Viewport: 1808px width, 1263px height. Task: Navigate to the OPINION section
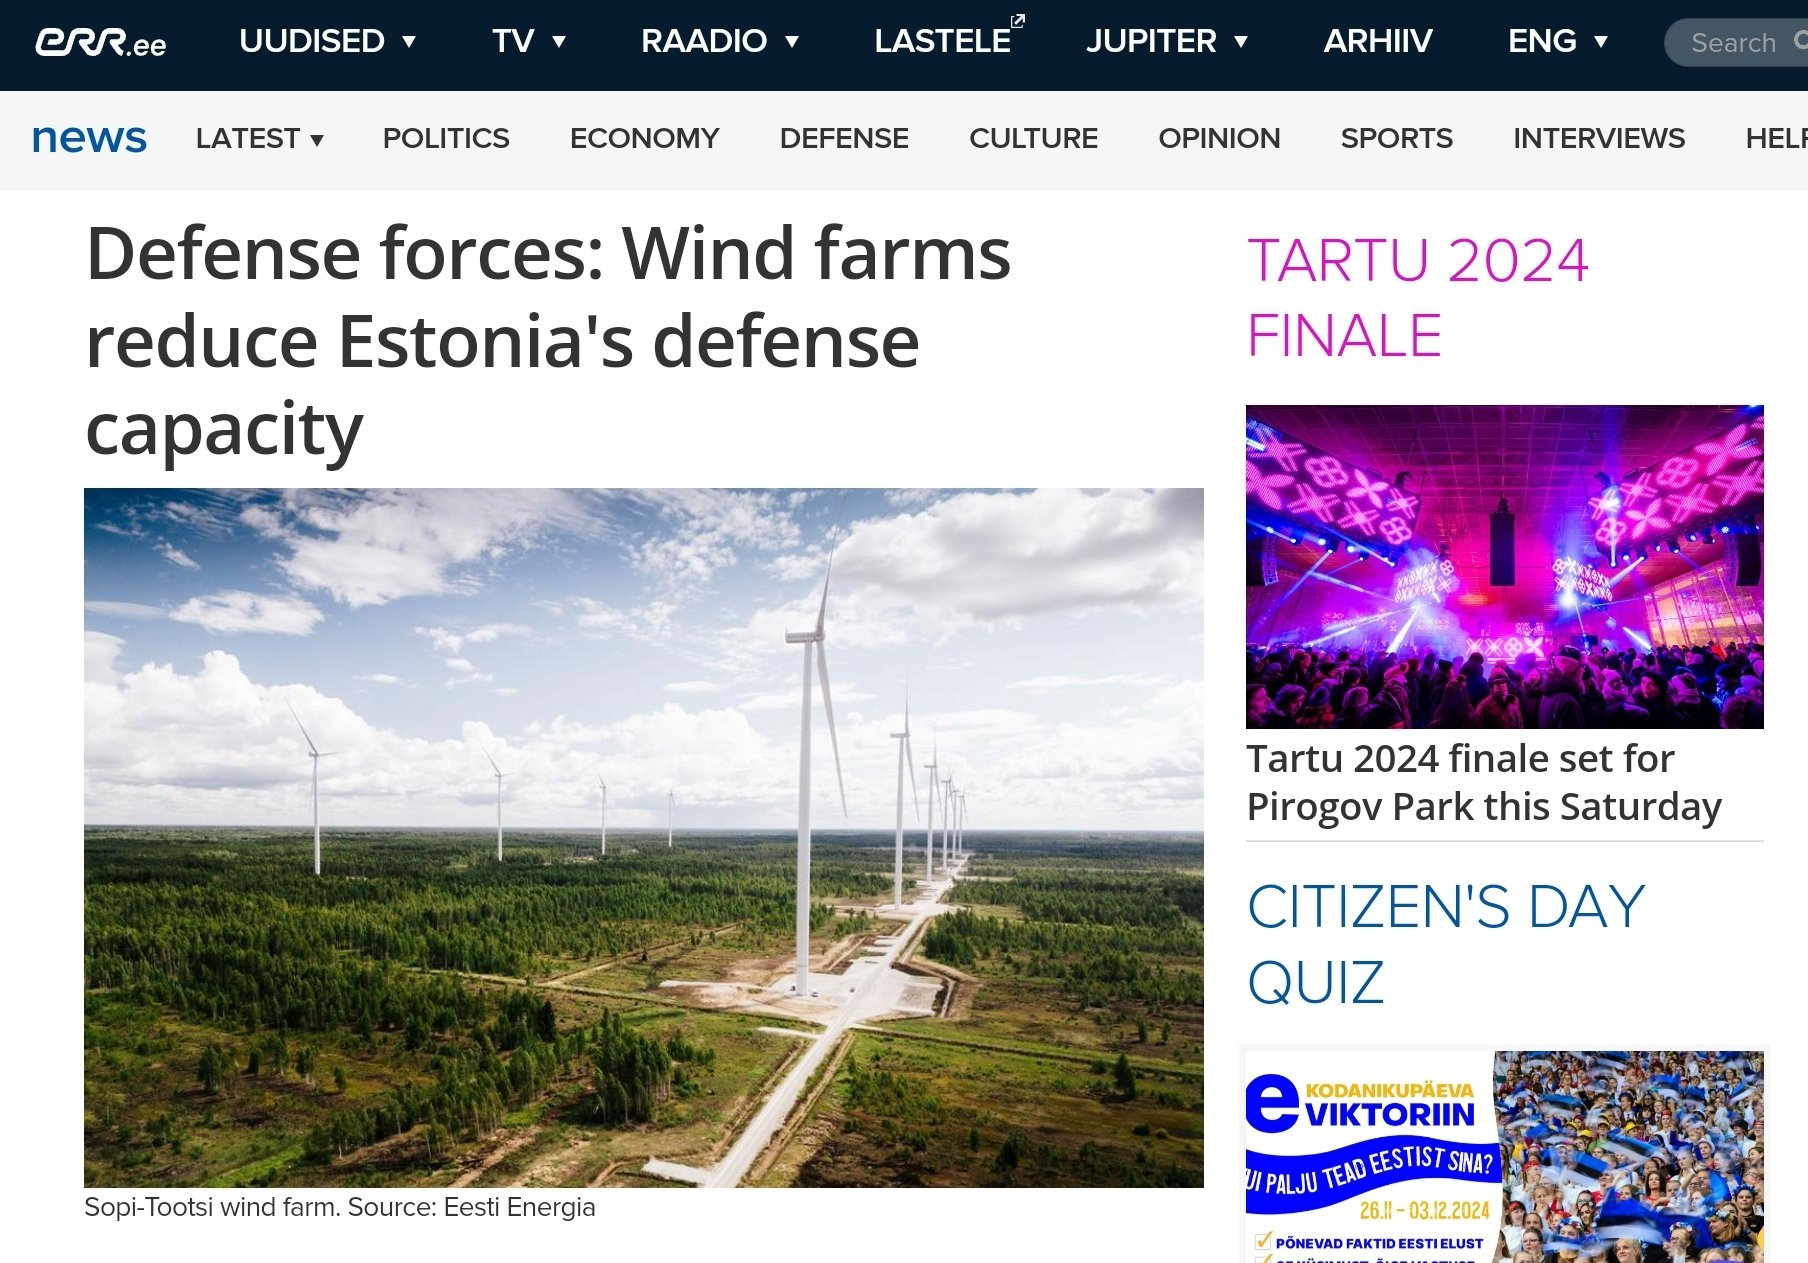pyautogui.click(x=1219, y=138)
